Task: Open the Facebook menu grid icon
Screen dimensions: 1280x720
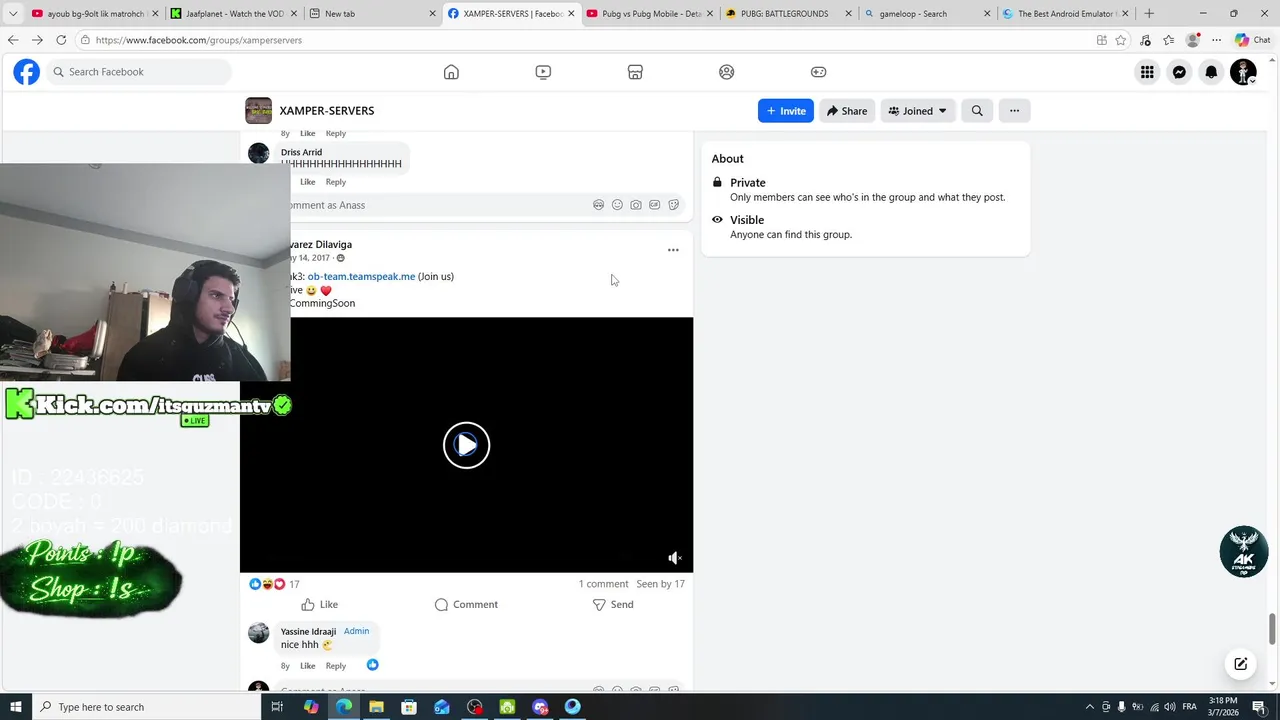Action: click(x=1147, y=72)
